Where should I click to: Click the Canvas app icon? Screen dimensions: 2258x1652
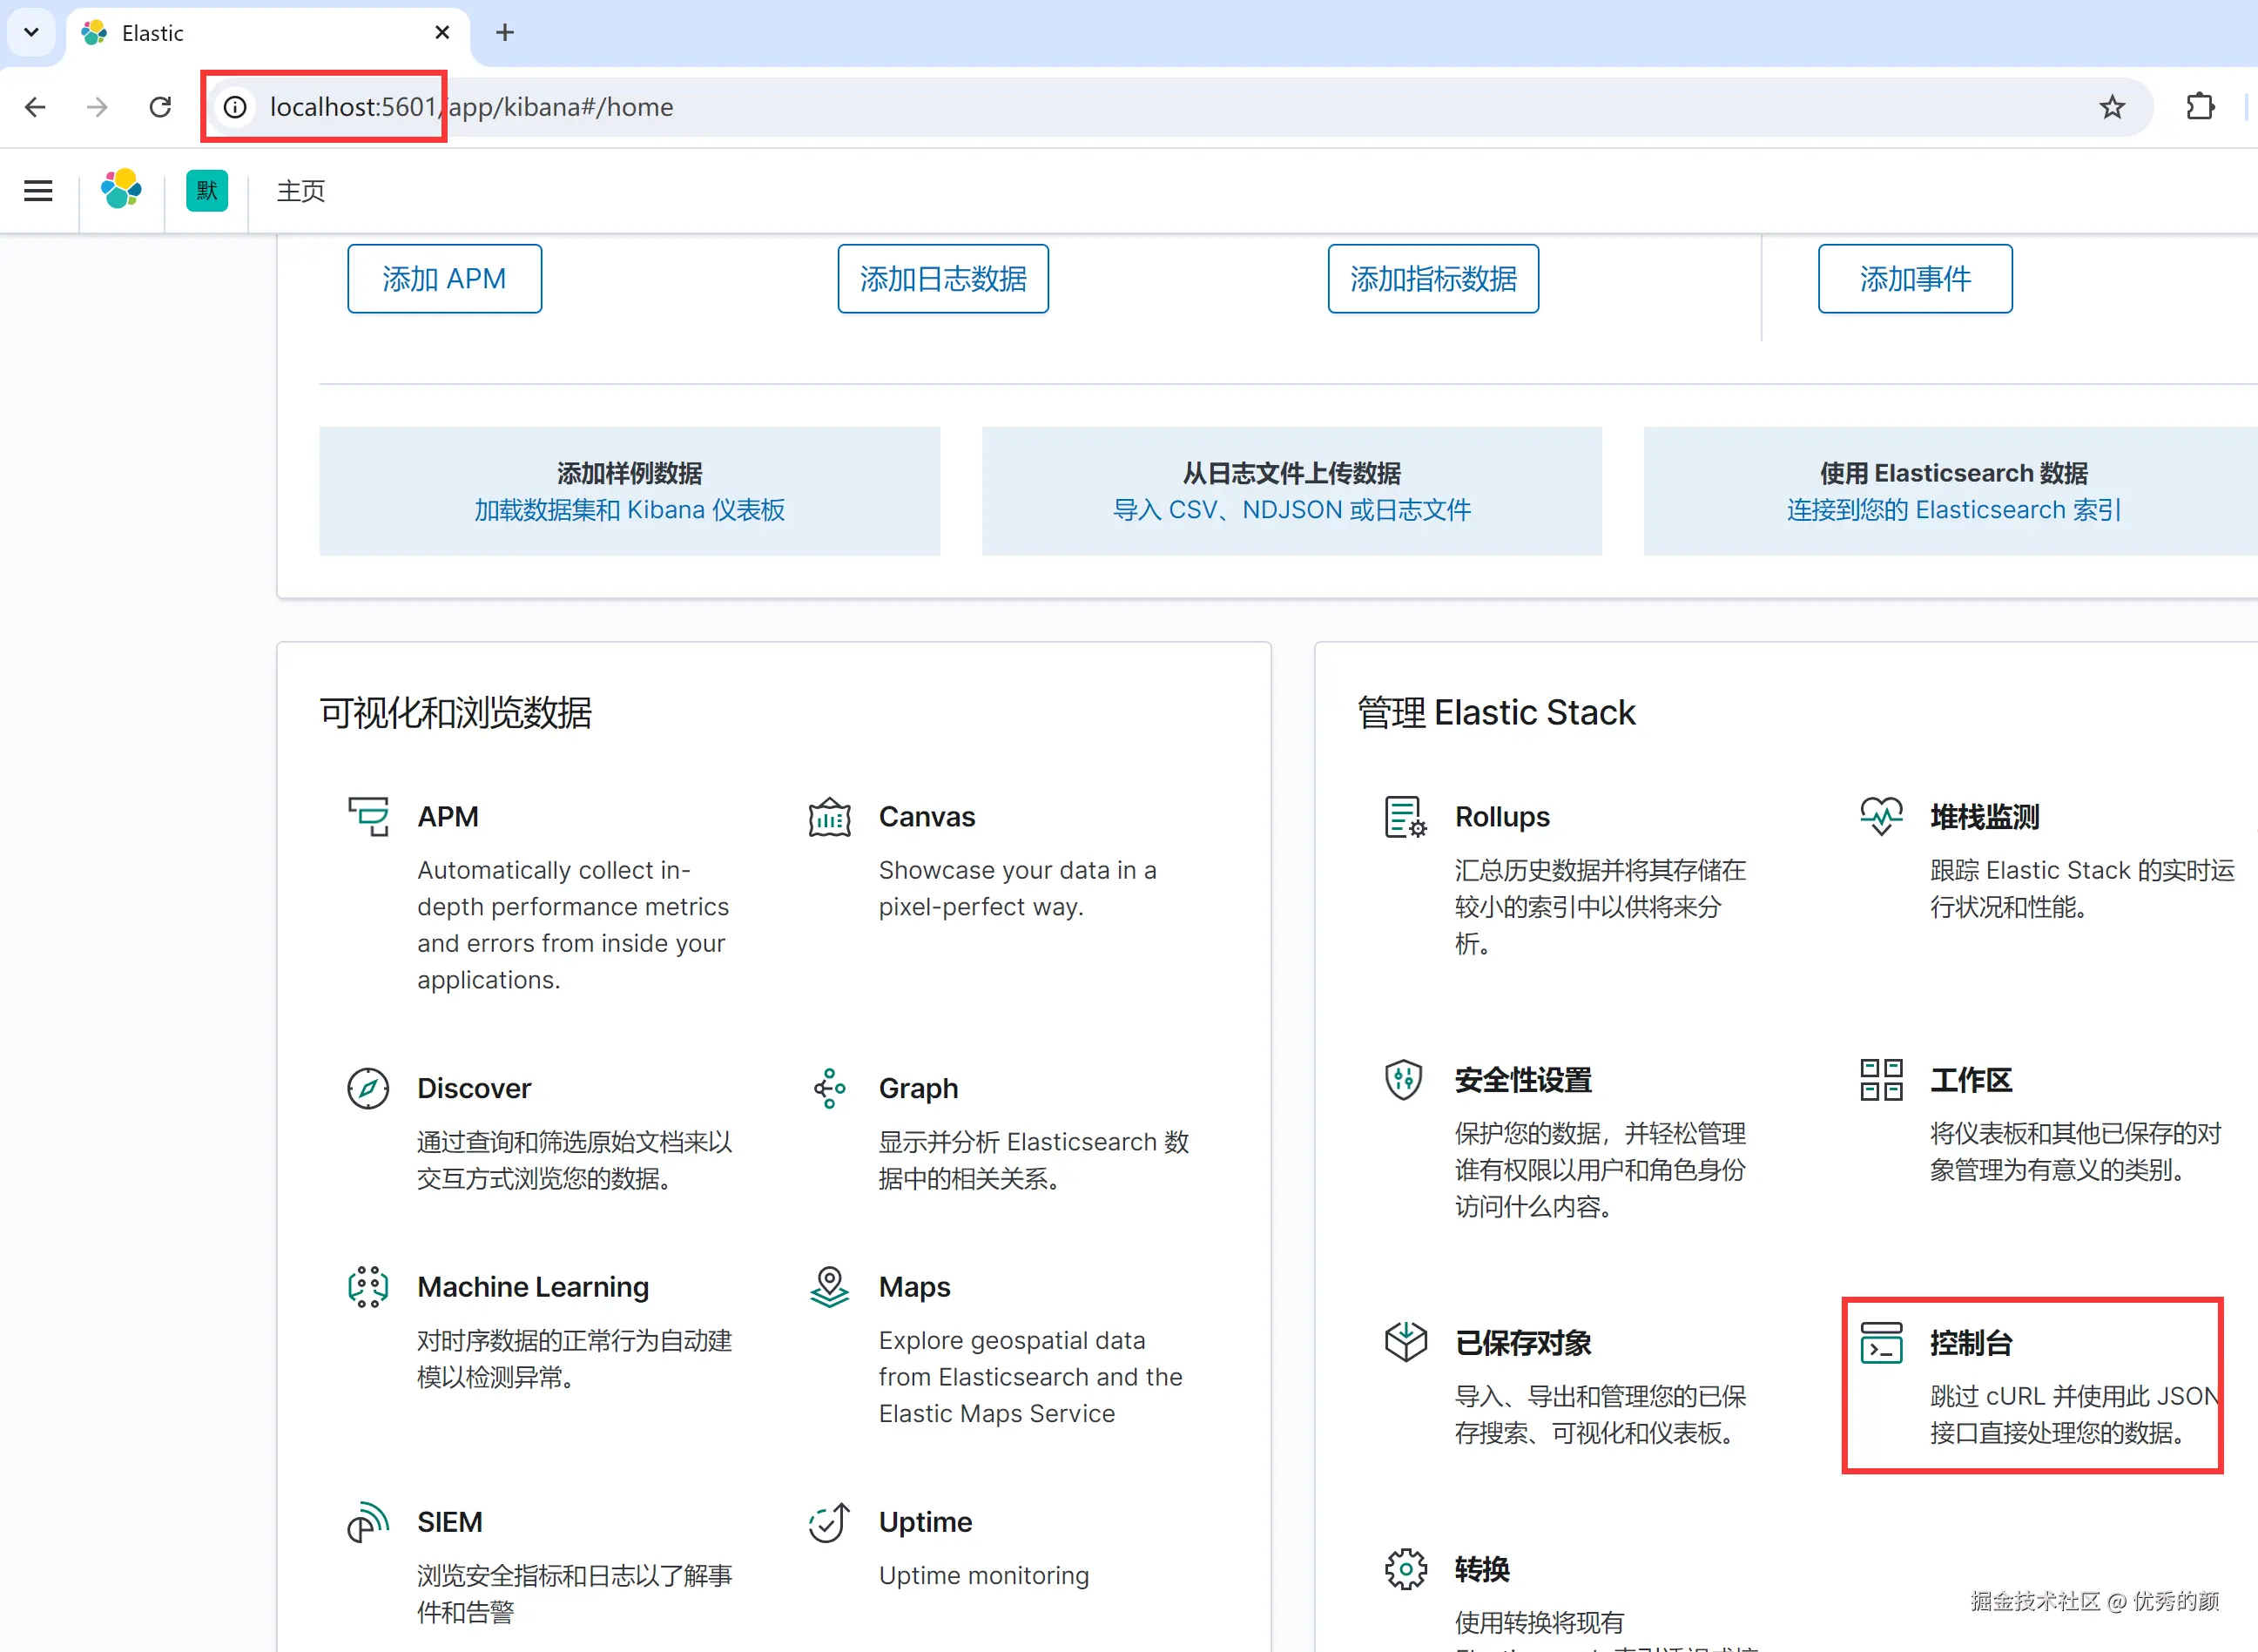[x=829, y=817]
